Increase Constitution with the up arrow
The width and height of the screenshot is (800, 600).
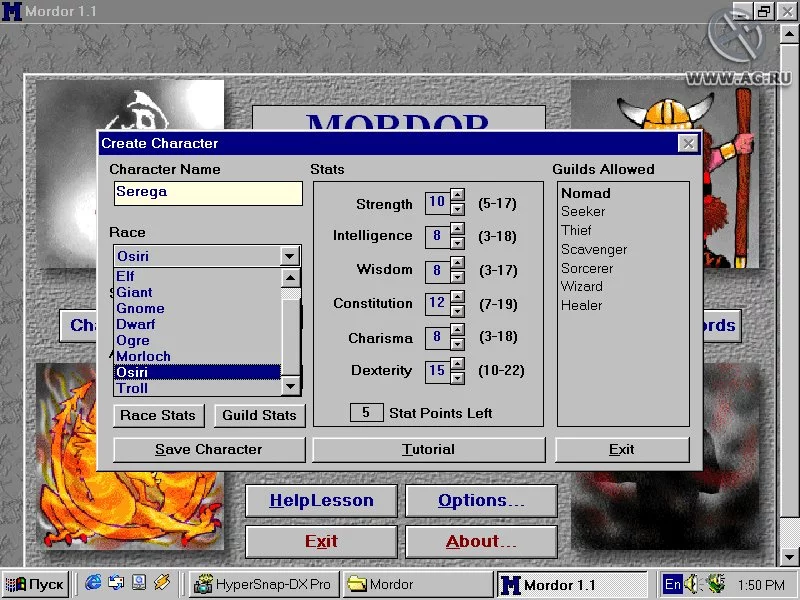[458, 296]
